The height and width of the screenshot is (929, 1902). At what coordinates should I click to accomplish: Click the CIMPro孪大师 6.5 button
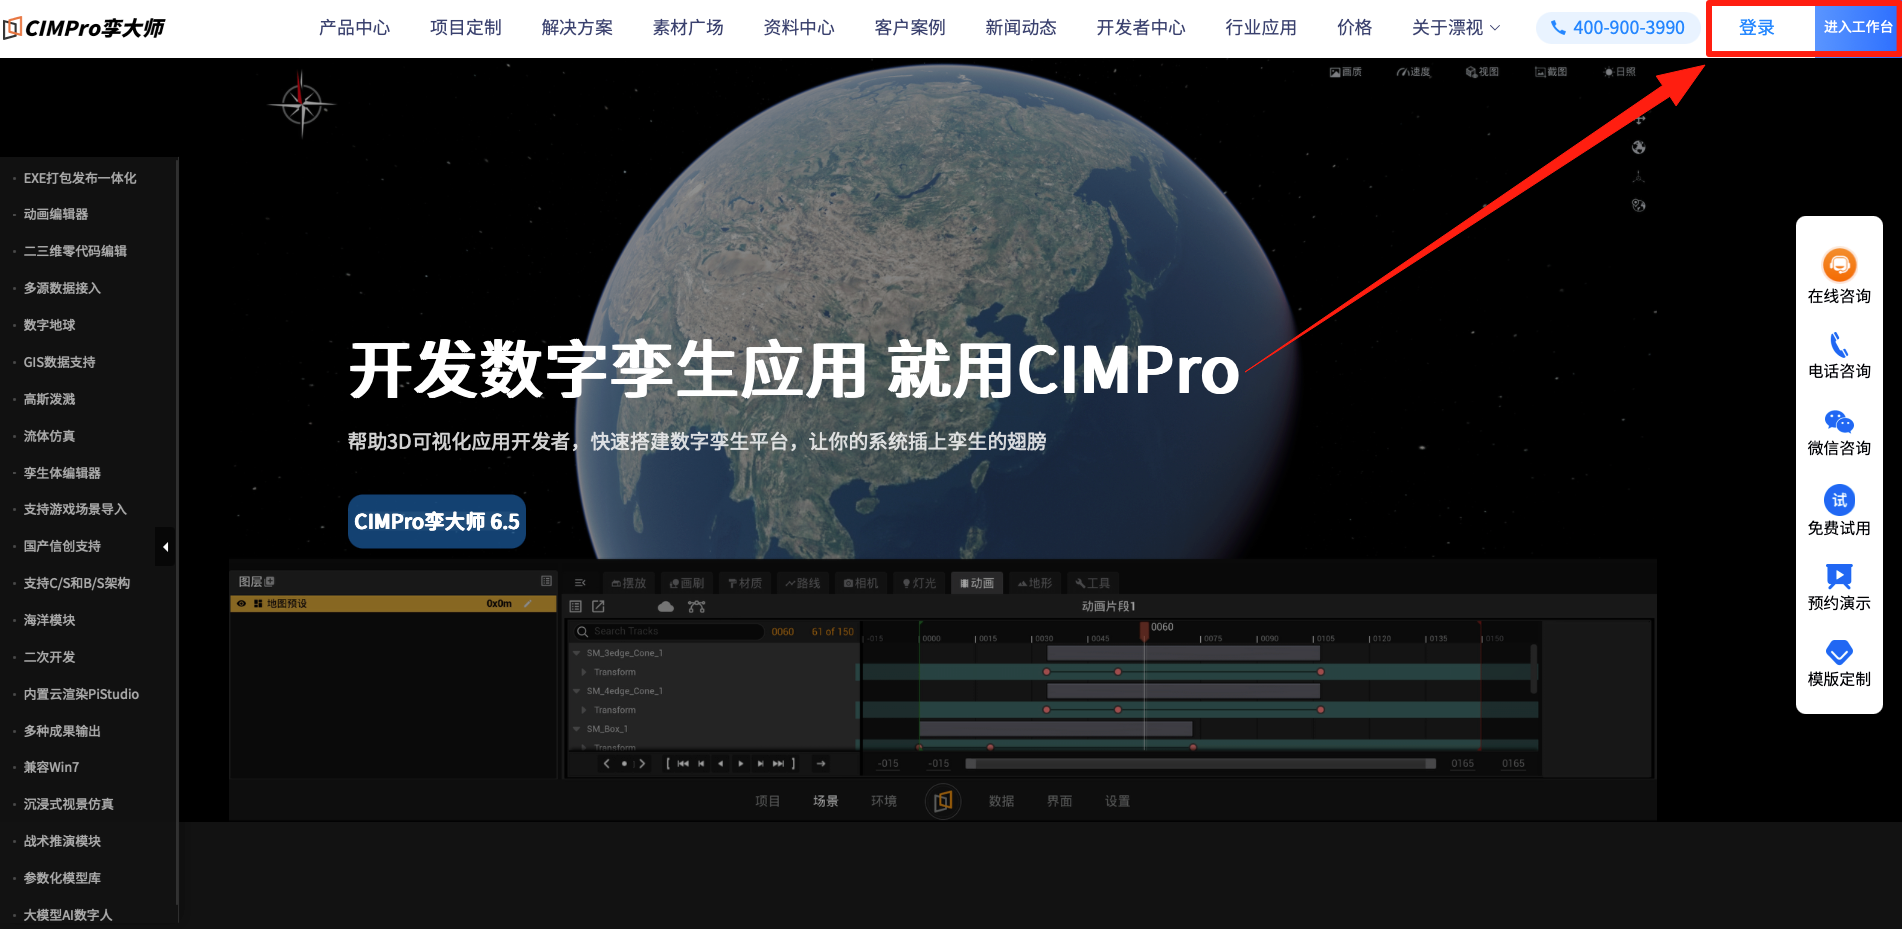tap(437, 522)
